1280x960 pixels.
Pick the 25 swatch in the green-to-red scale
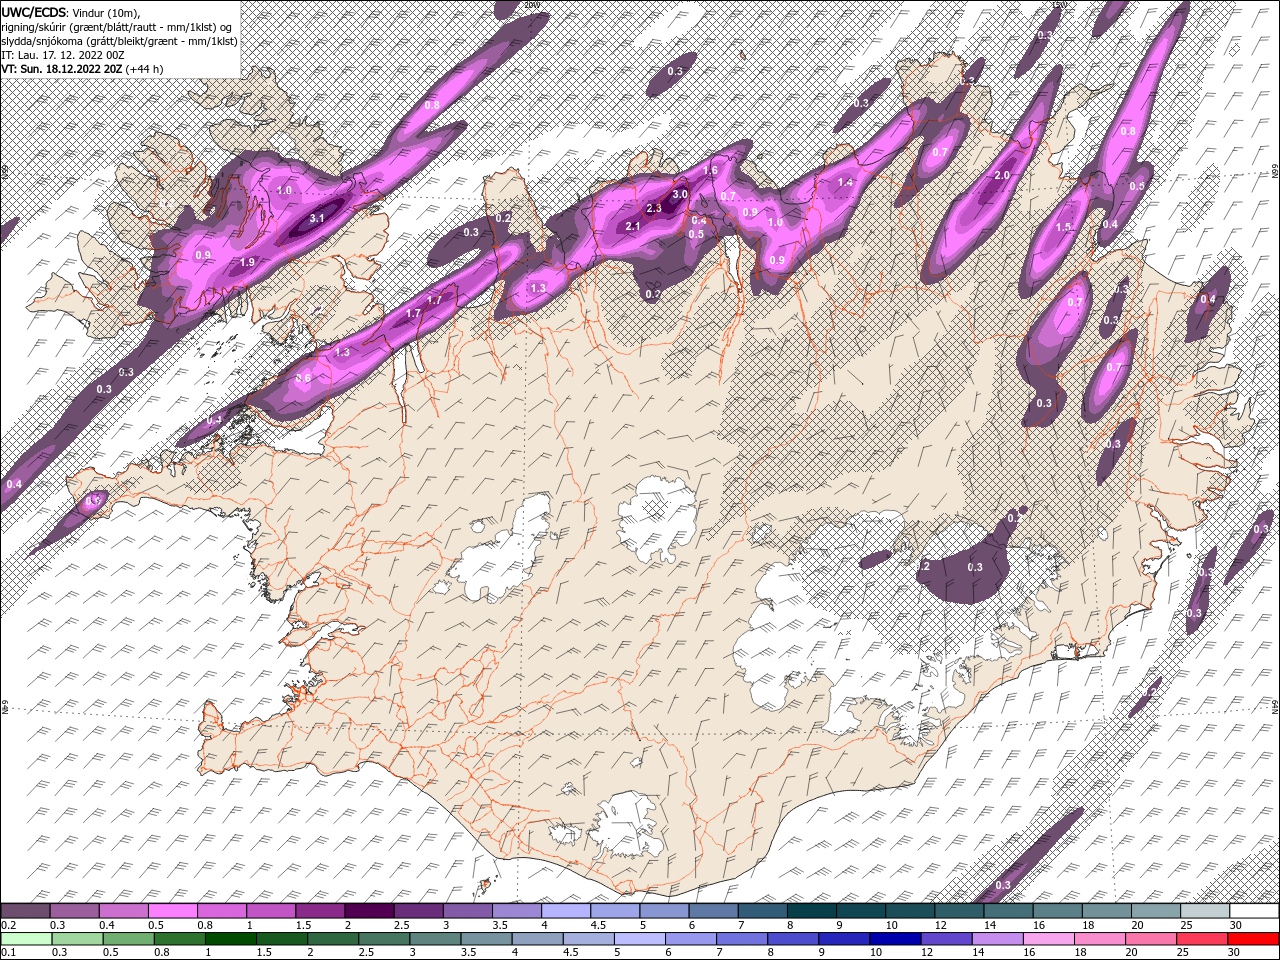1202,939
